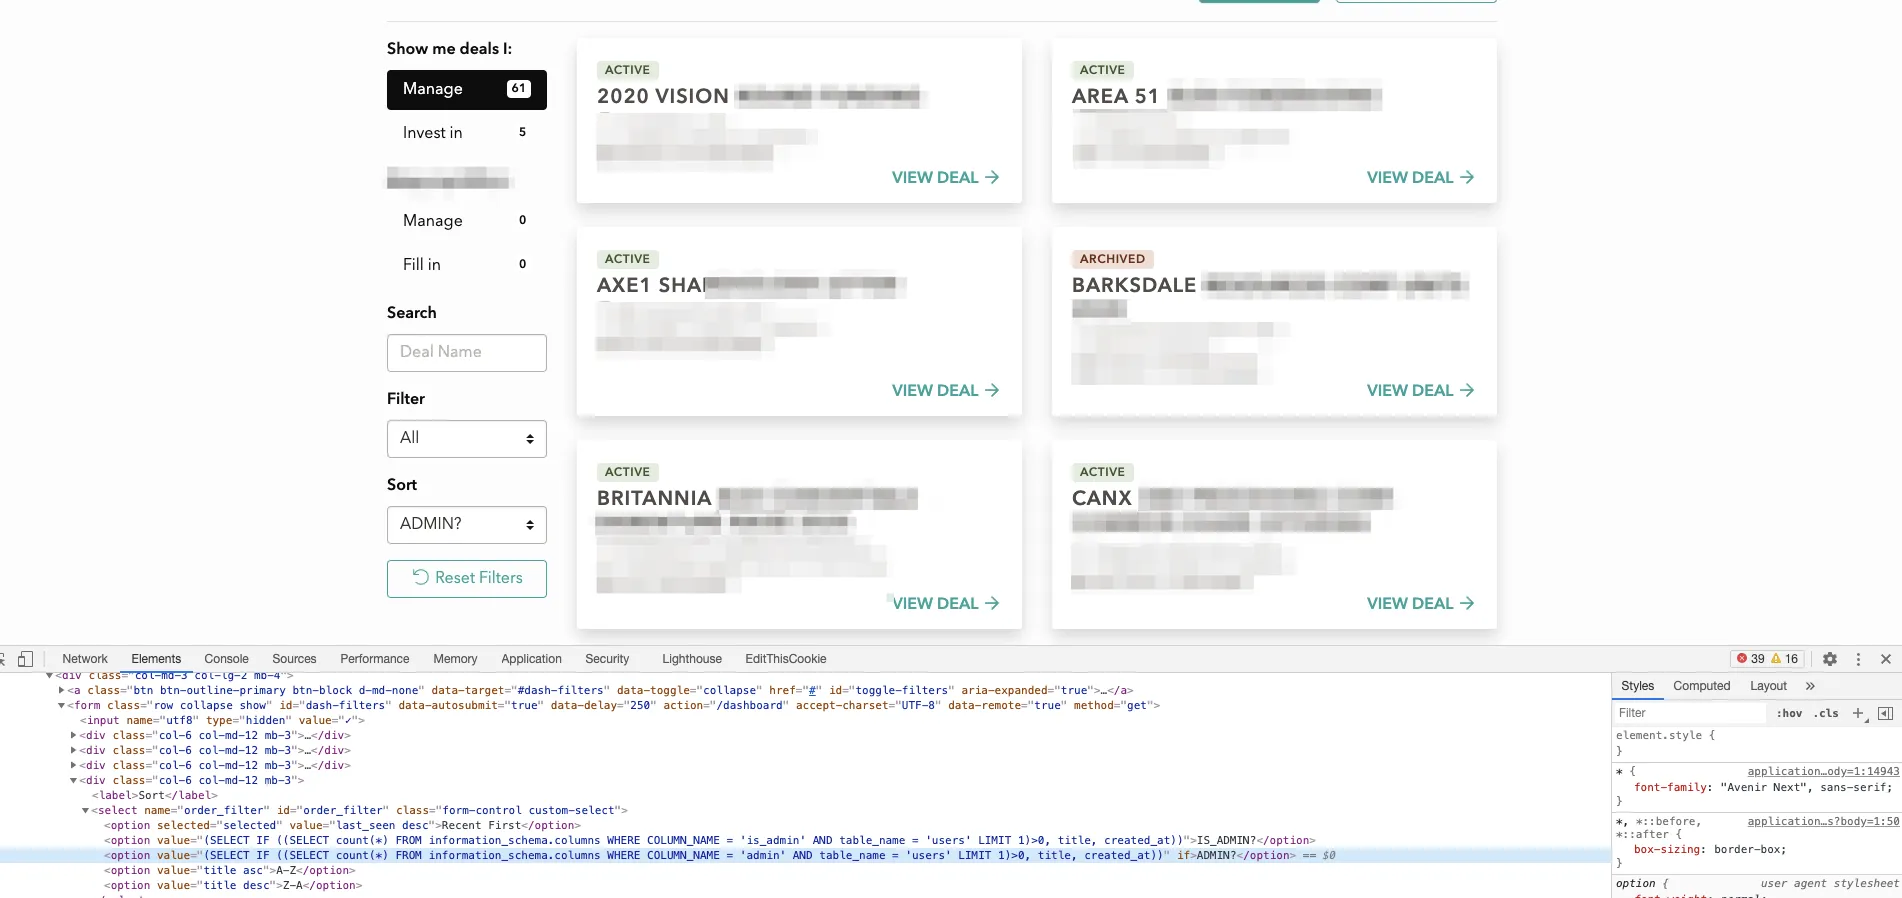View the CANX deal
Viewport: 1902px width, 898px height.
tap(1420, 603)
